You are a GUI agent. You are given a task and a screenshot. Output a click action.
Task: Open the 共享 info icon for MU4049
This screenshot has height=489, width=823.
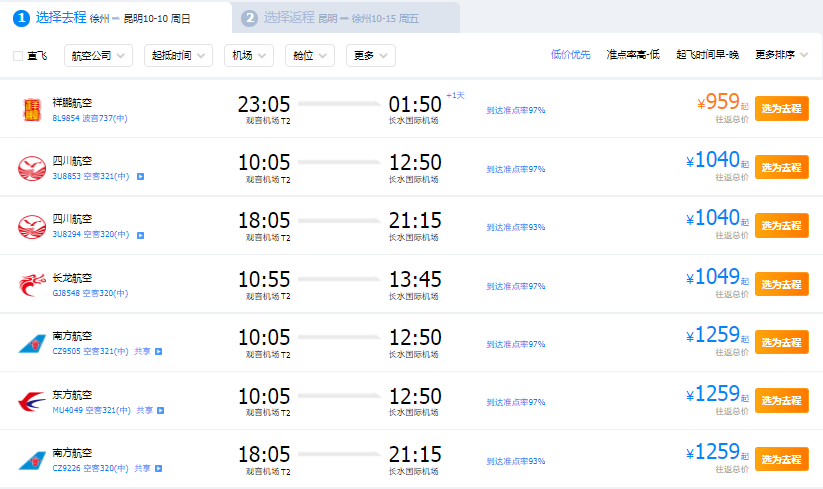tap(161, 410)
